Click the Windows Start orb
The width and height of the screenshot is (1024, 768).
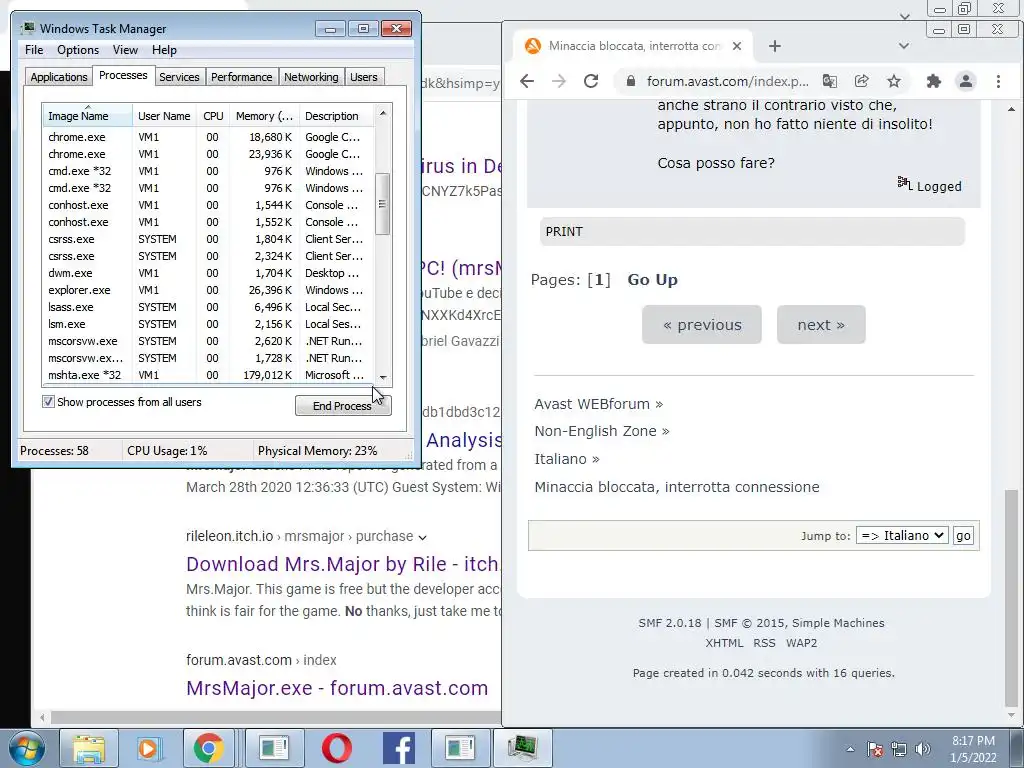[x=27, y=748]
